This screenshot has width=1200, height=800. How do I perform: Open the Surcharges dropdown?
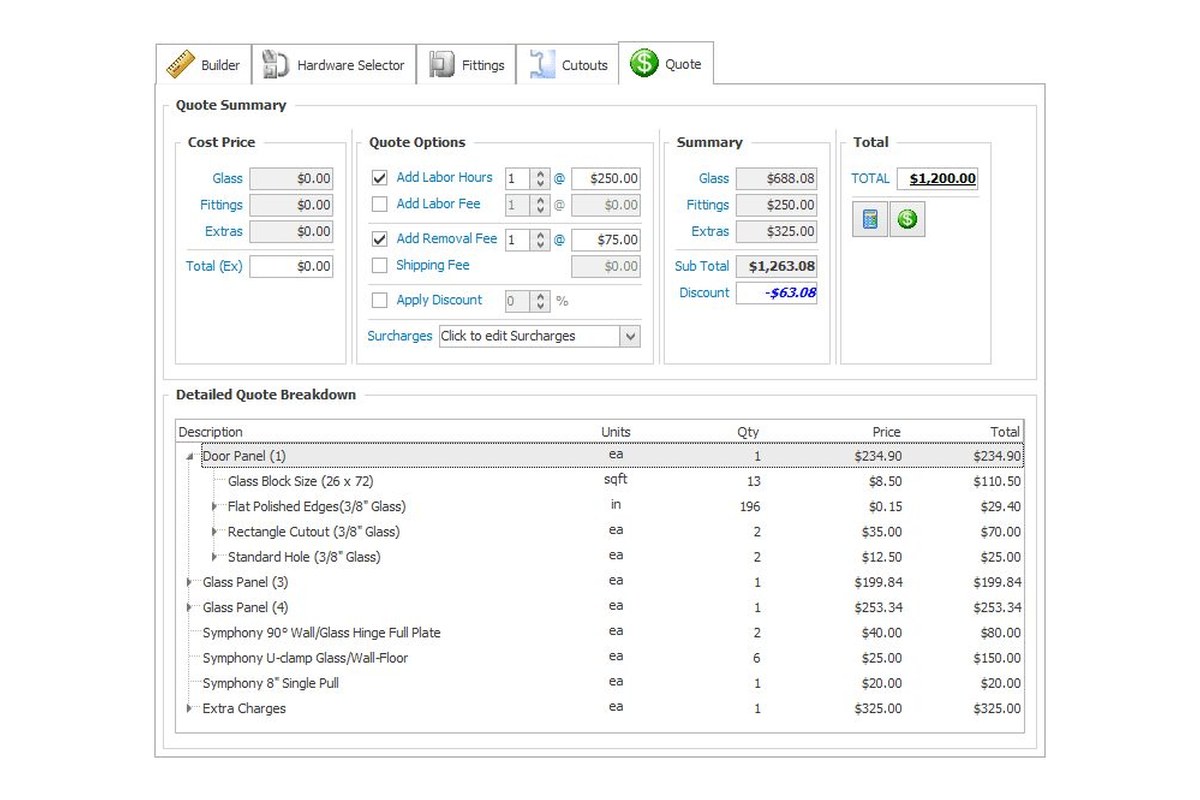pos(630,336)
